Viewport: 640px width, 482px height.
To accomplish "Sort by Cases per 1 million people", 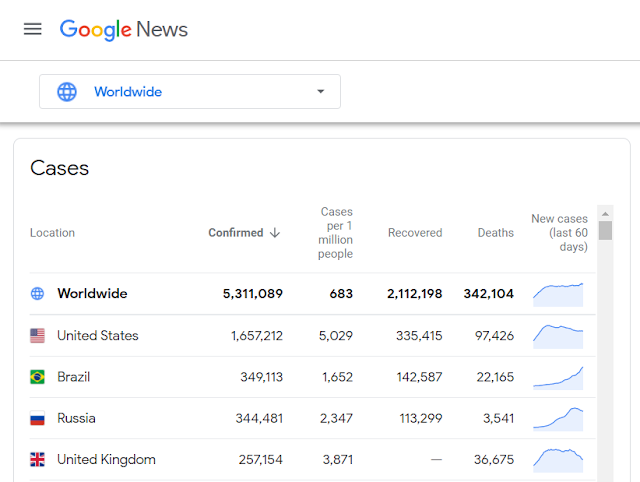I will tap(336, 233).
